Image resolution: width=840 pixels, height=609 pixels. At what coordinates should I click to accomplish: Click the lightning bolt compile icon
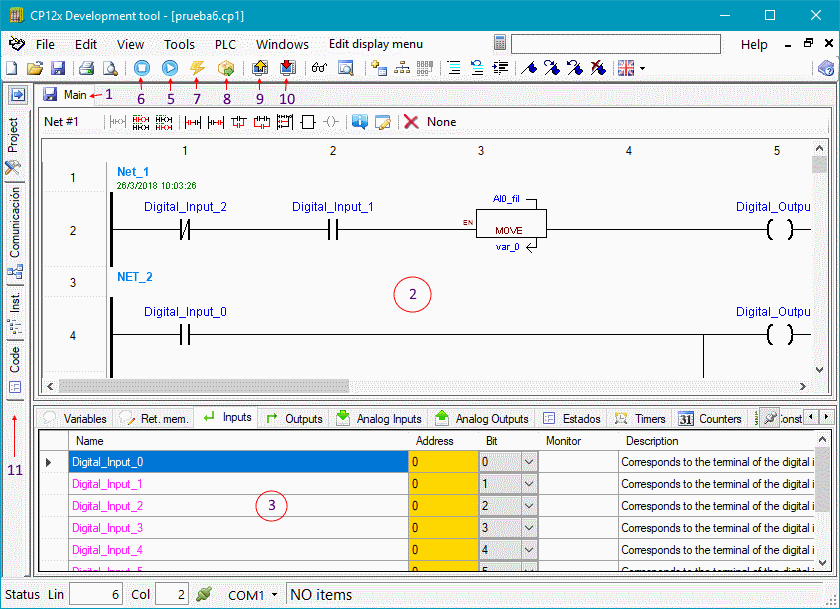coord(197,68)
